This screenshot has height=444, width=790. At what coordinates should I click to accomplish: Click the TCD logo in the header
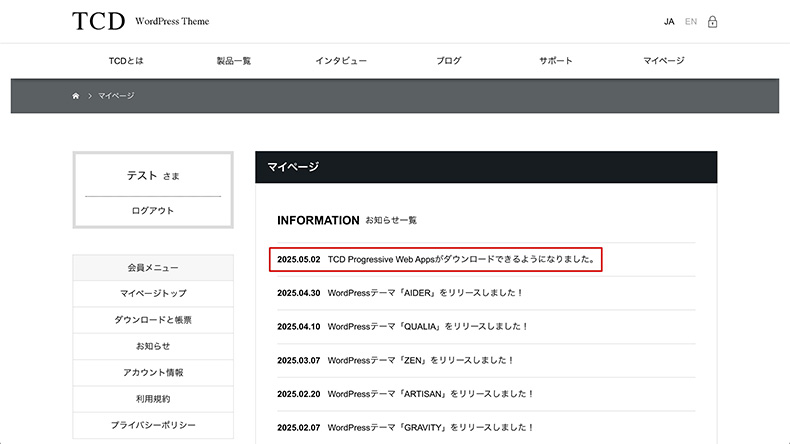pos(99,21)
